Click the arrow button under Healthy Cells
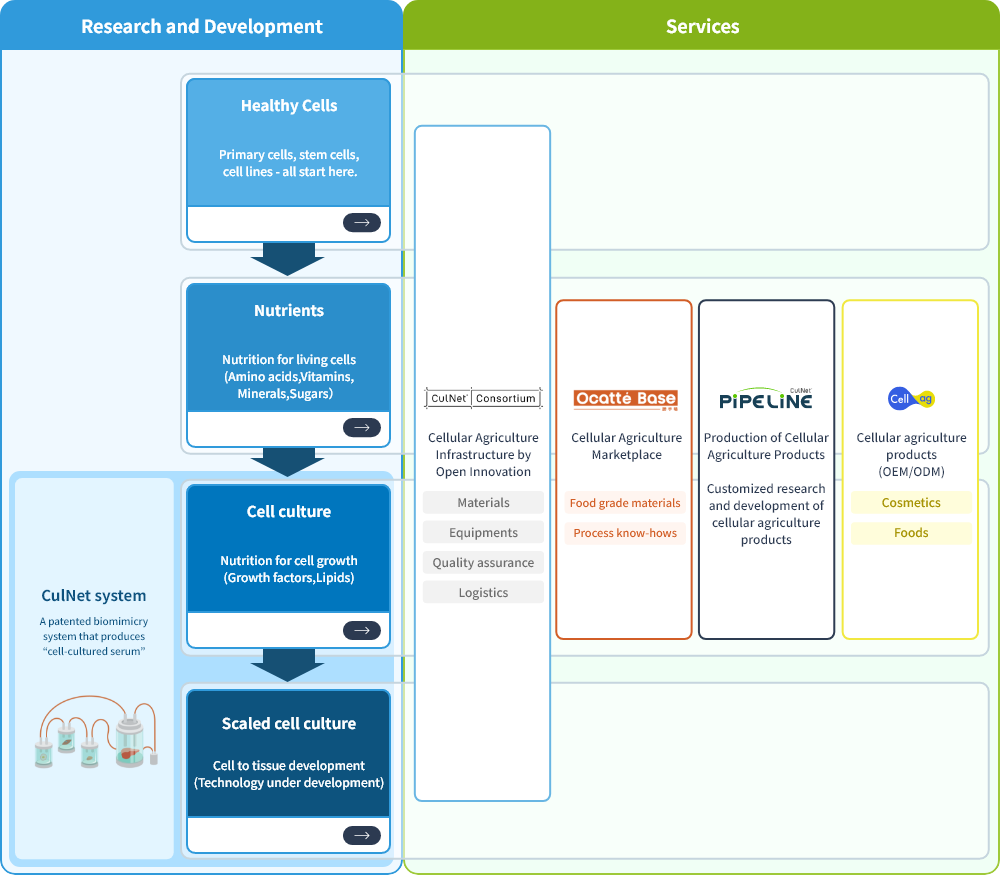This screenshot has height=875, width=1000. (362, 223)
